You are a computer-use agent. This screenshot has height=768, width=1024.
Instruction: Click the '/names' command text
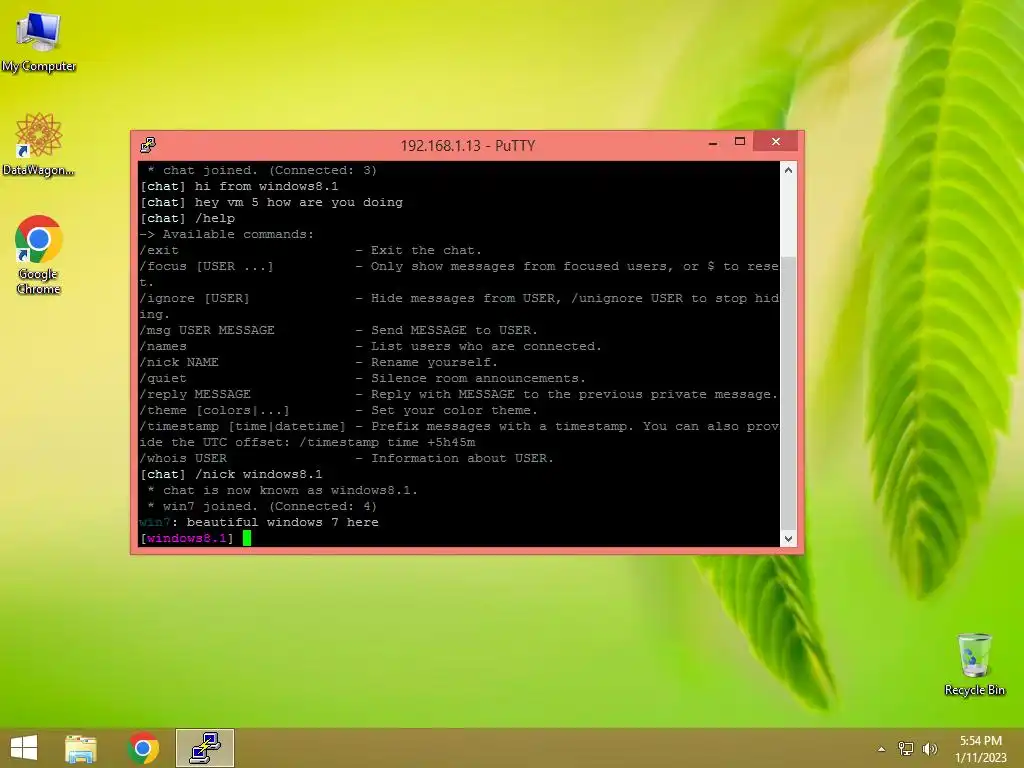(163, 346)
